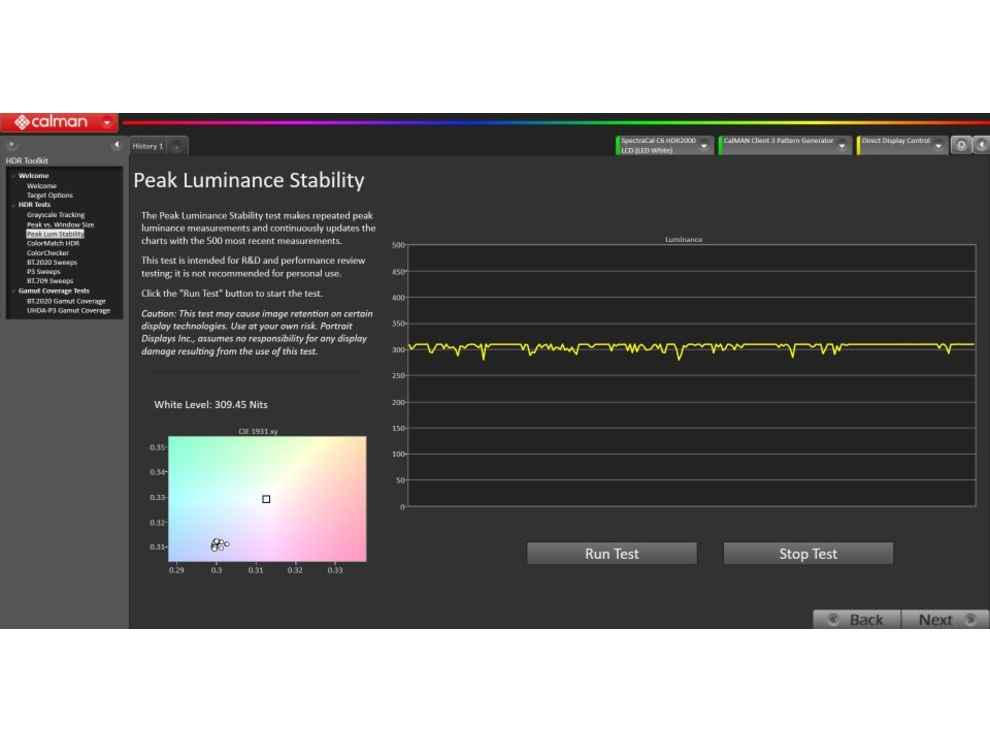
Task: Open BT.709 Sweeps test
Action: point(50,282)
